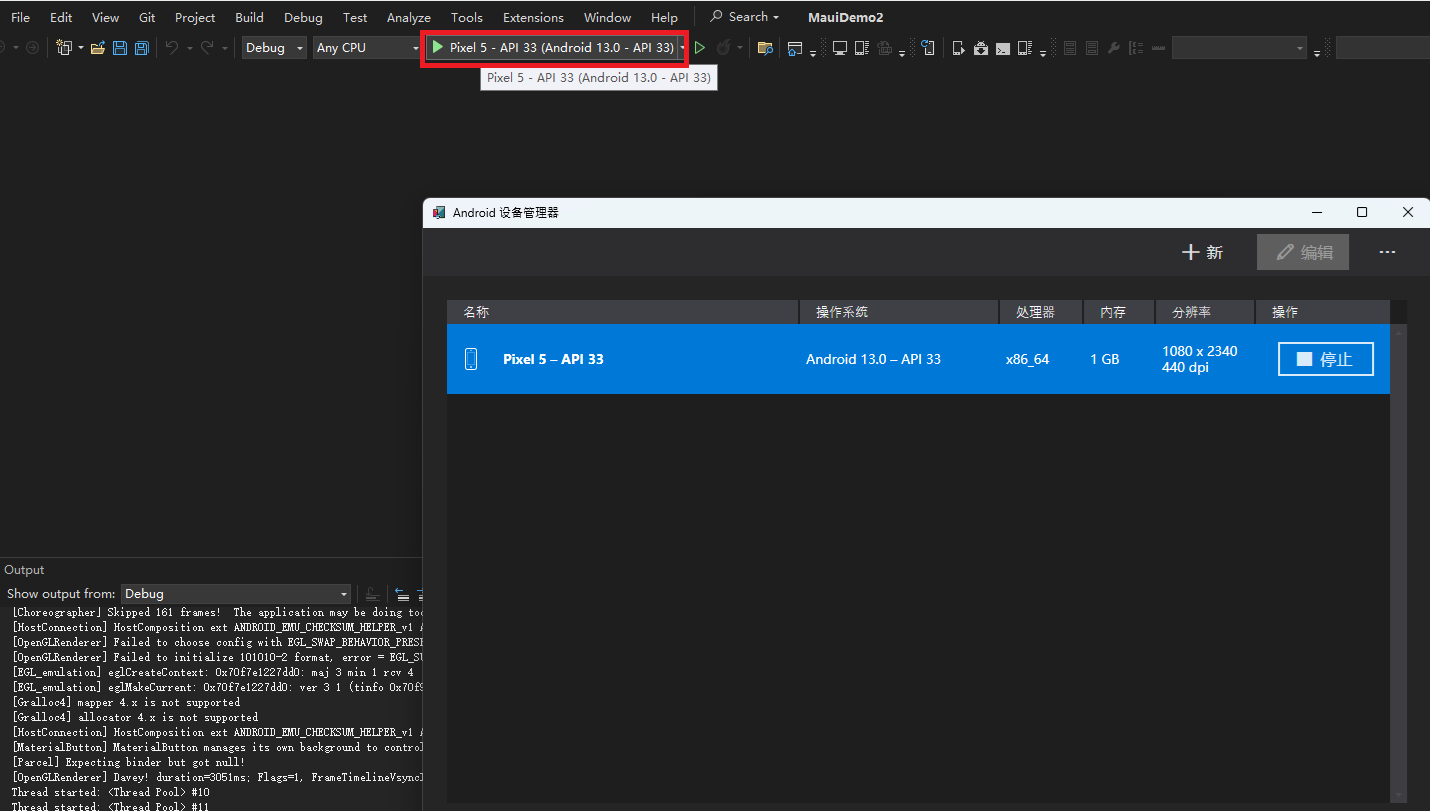Click the Find in Files folder icon

tap(765, 47)
